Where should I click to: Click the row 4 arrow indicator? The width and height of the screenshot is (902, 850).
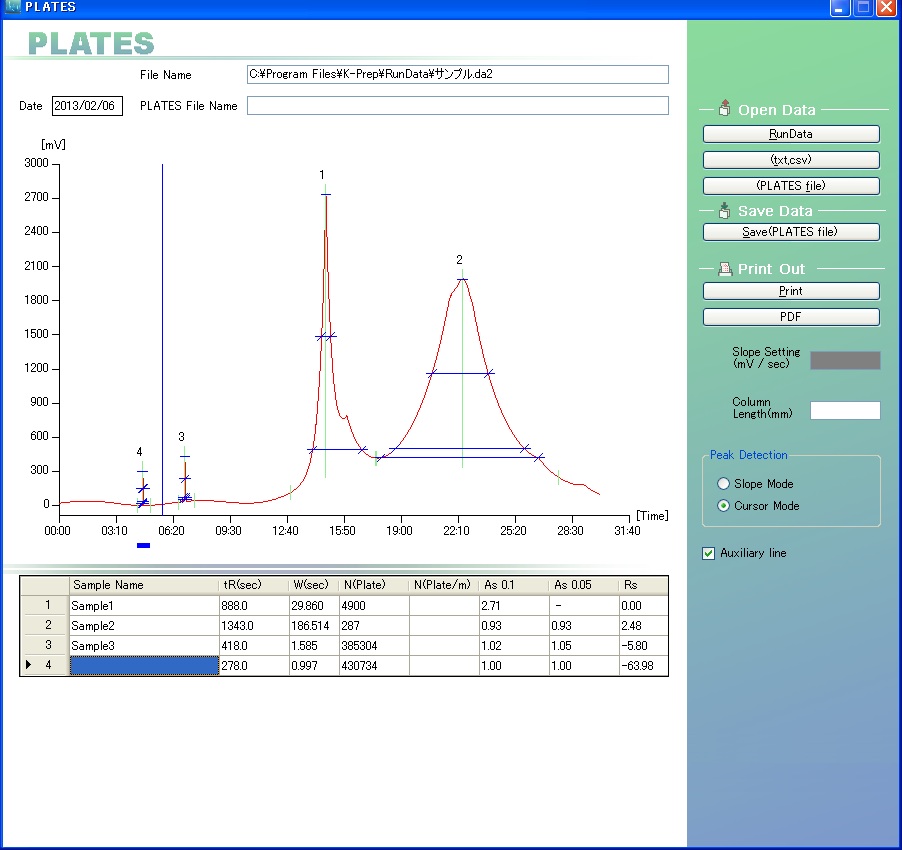(28, 665)
